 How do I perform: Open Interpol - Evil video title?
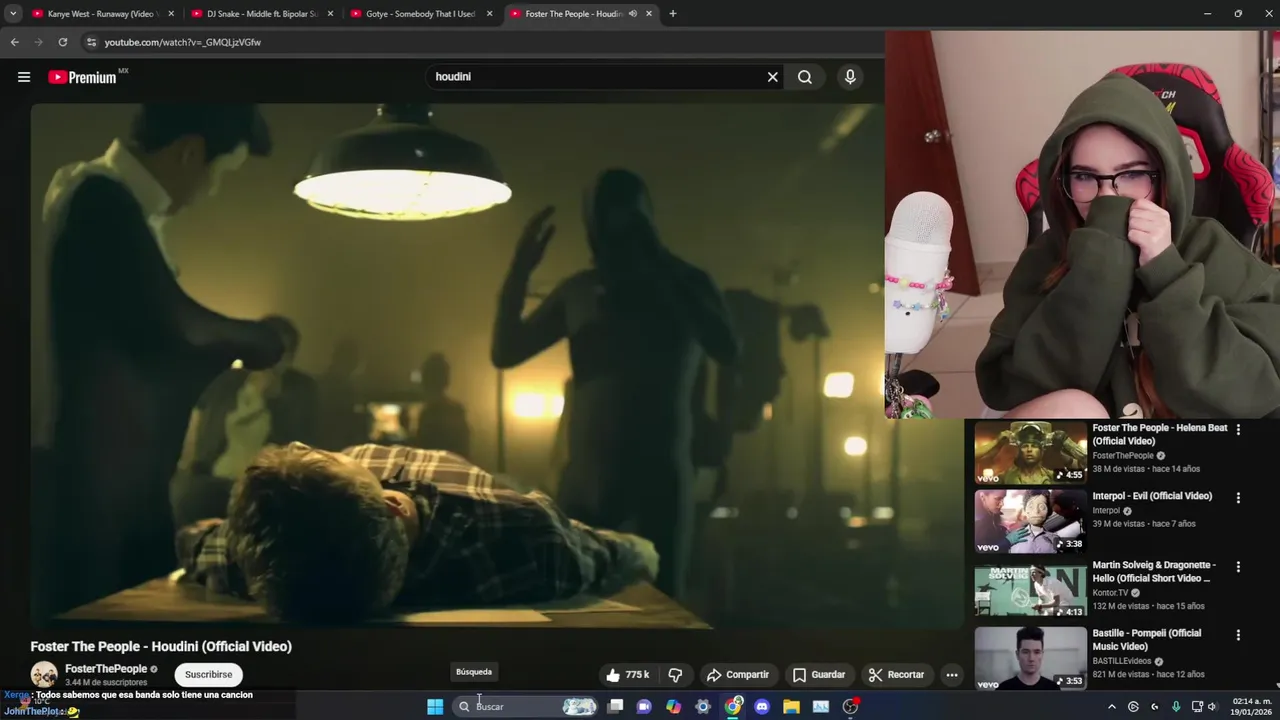pos(1152,496)
